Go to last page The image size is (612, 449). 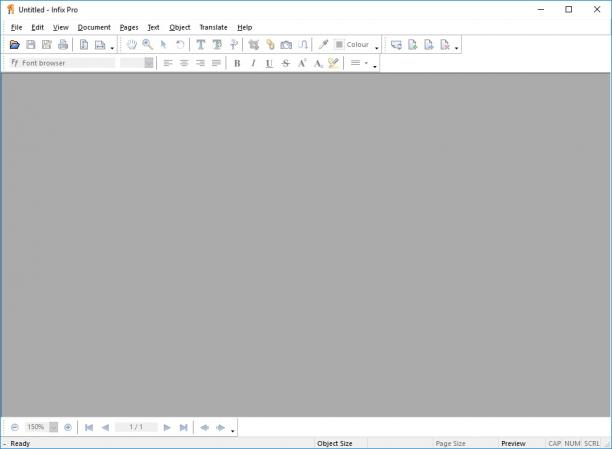click(183, 428)
